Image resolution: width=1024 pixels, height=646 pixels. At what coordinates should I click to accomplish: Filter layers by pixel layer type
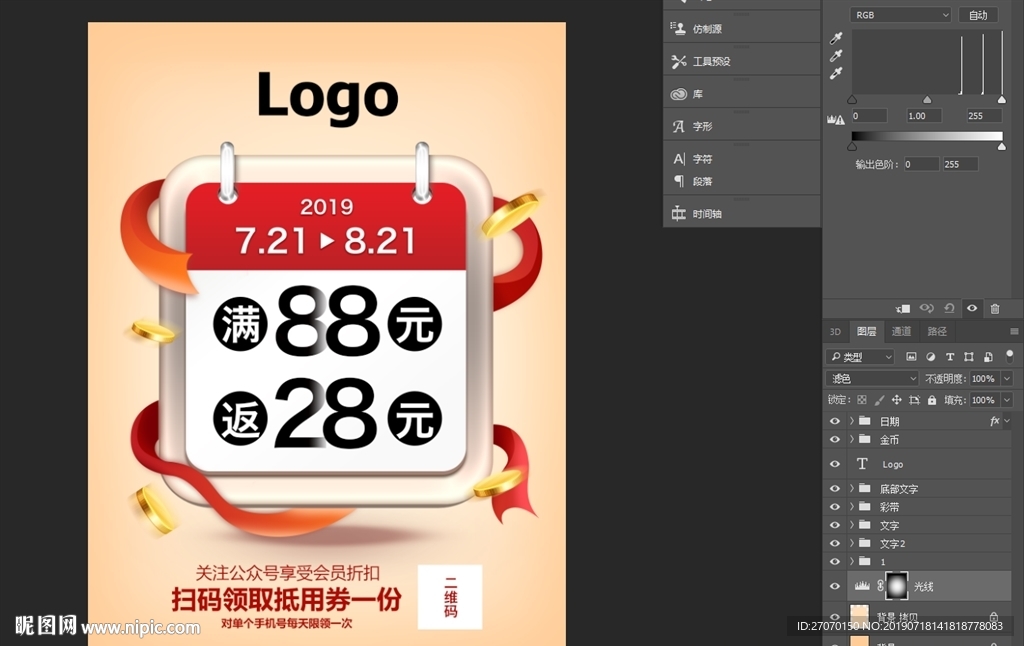911,357
